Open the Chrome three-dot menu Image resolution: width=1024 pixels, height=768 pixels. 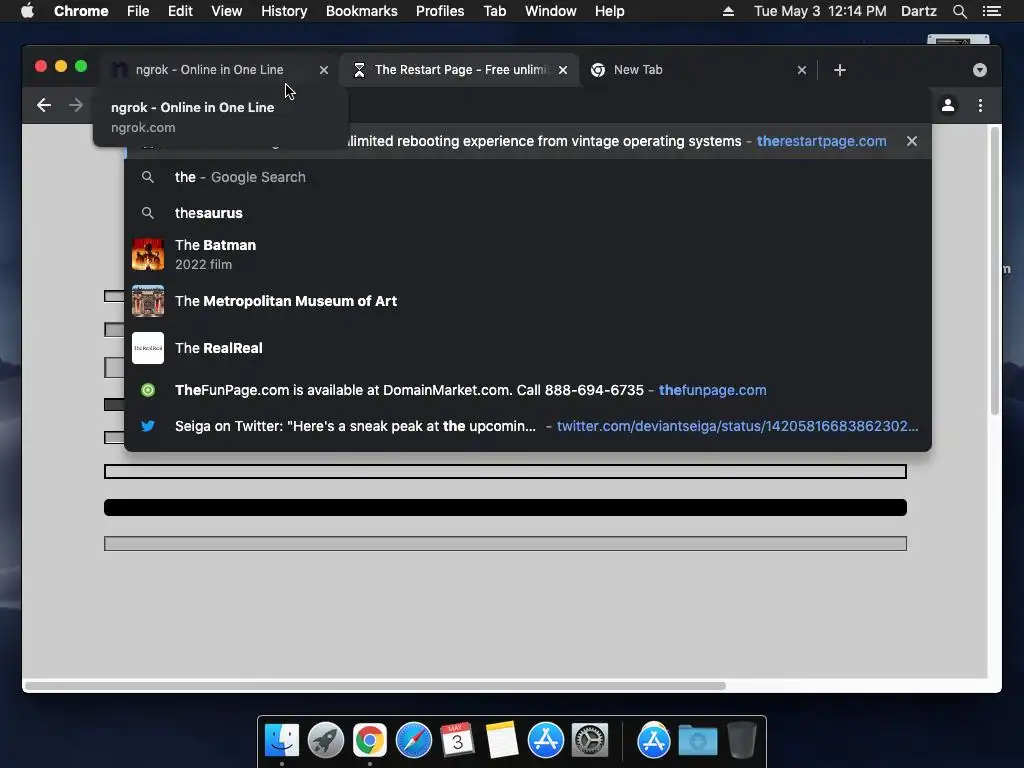(980, 105)
